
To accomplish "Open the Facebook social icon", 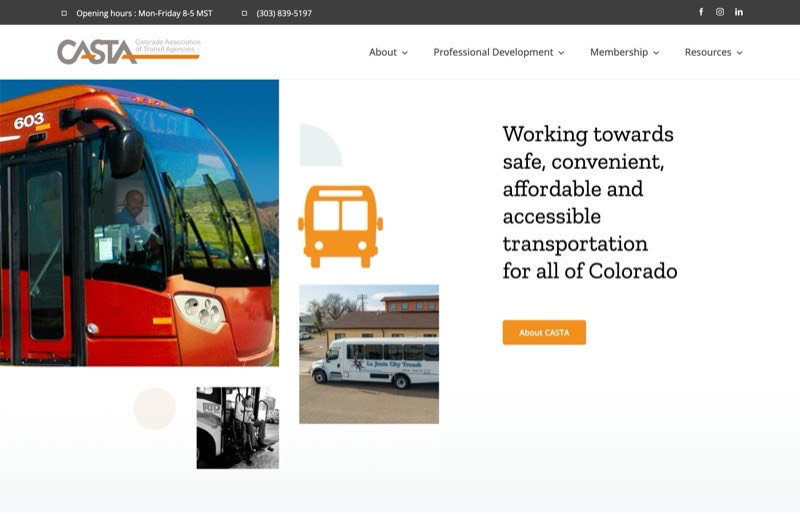I will click(x=701, y=12).
